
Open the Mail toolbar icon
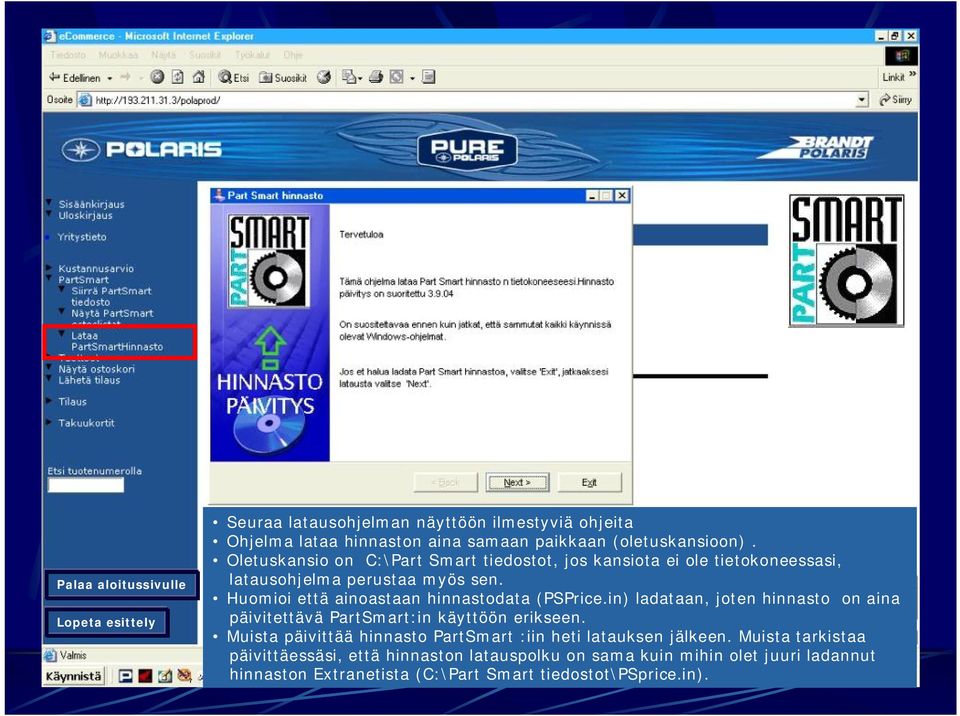pos(349,77)
